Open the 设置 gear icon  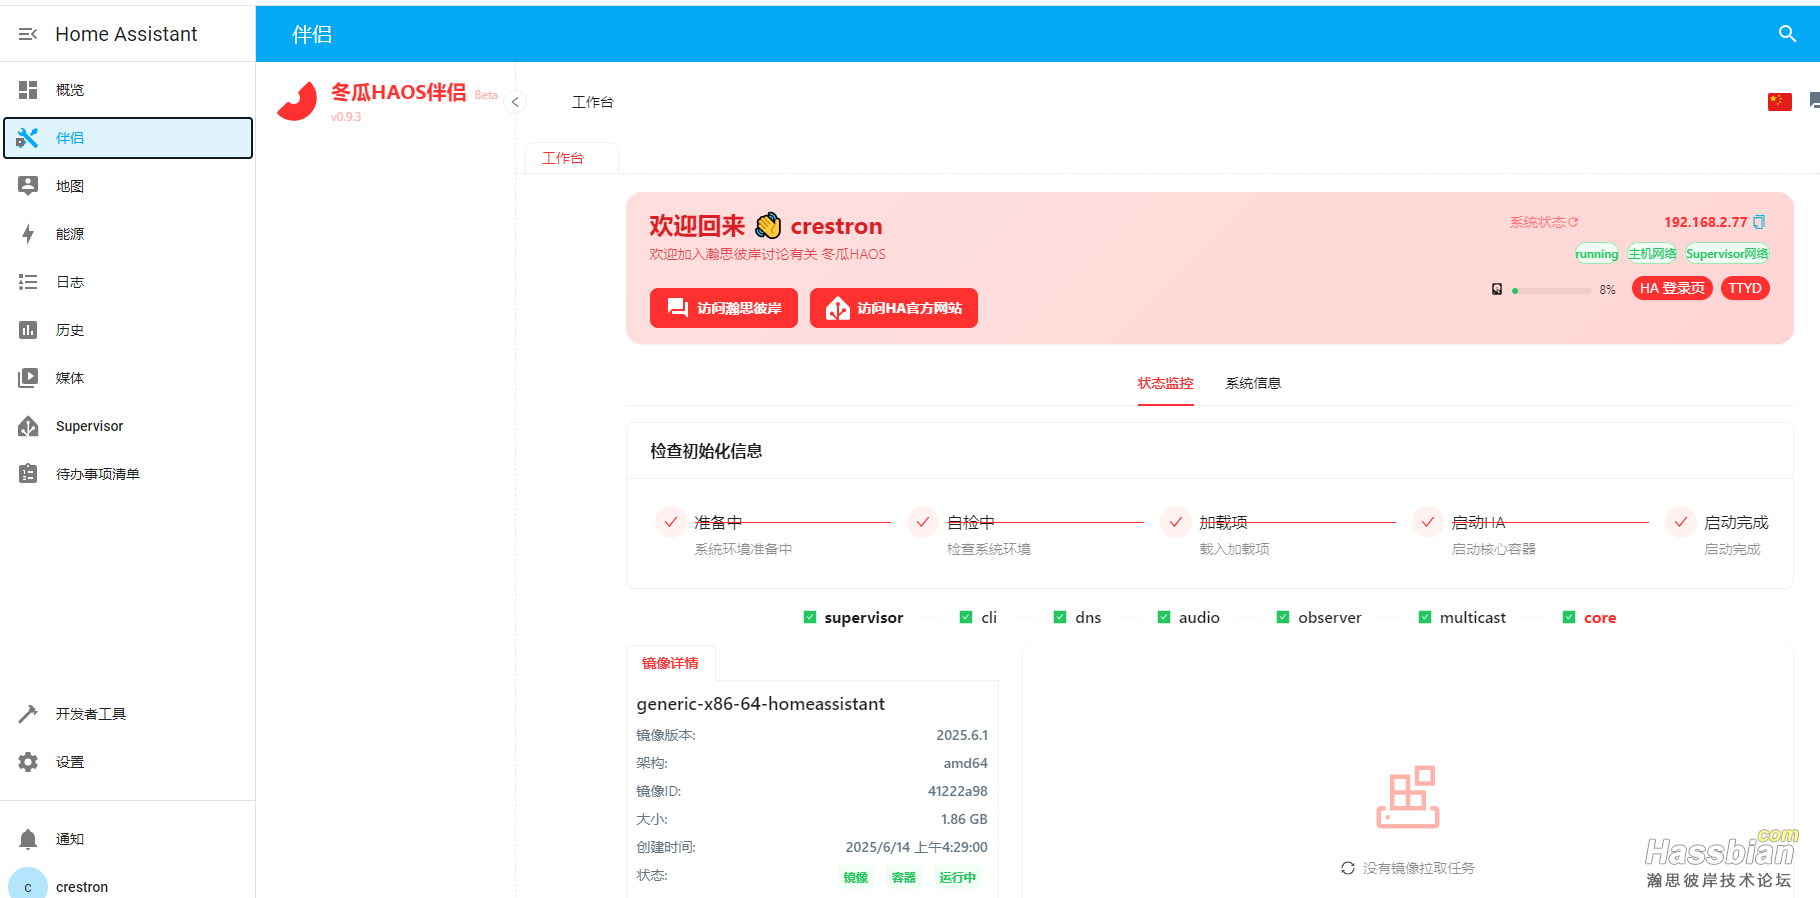click(28, 762)
